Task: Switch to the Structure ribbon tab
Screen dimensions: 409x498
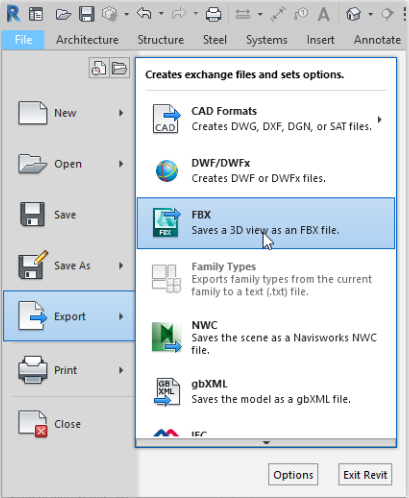Action: (161, 40)
